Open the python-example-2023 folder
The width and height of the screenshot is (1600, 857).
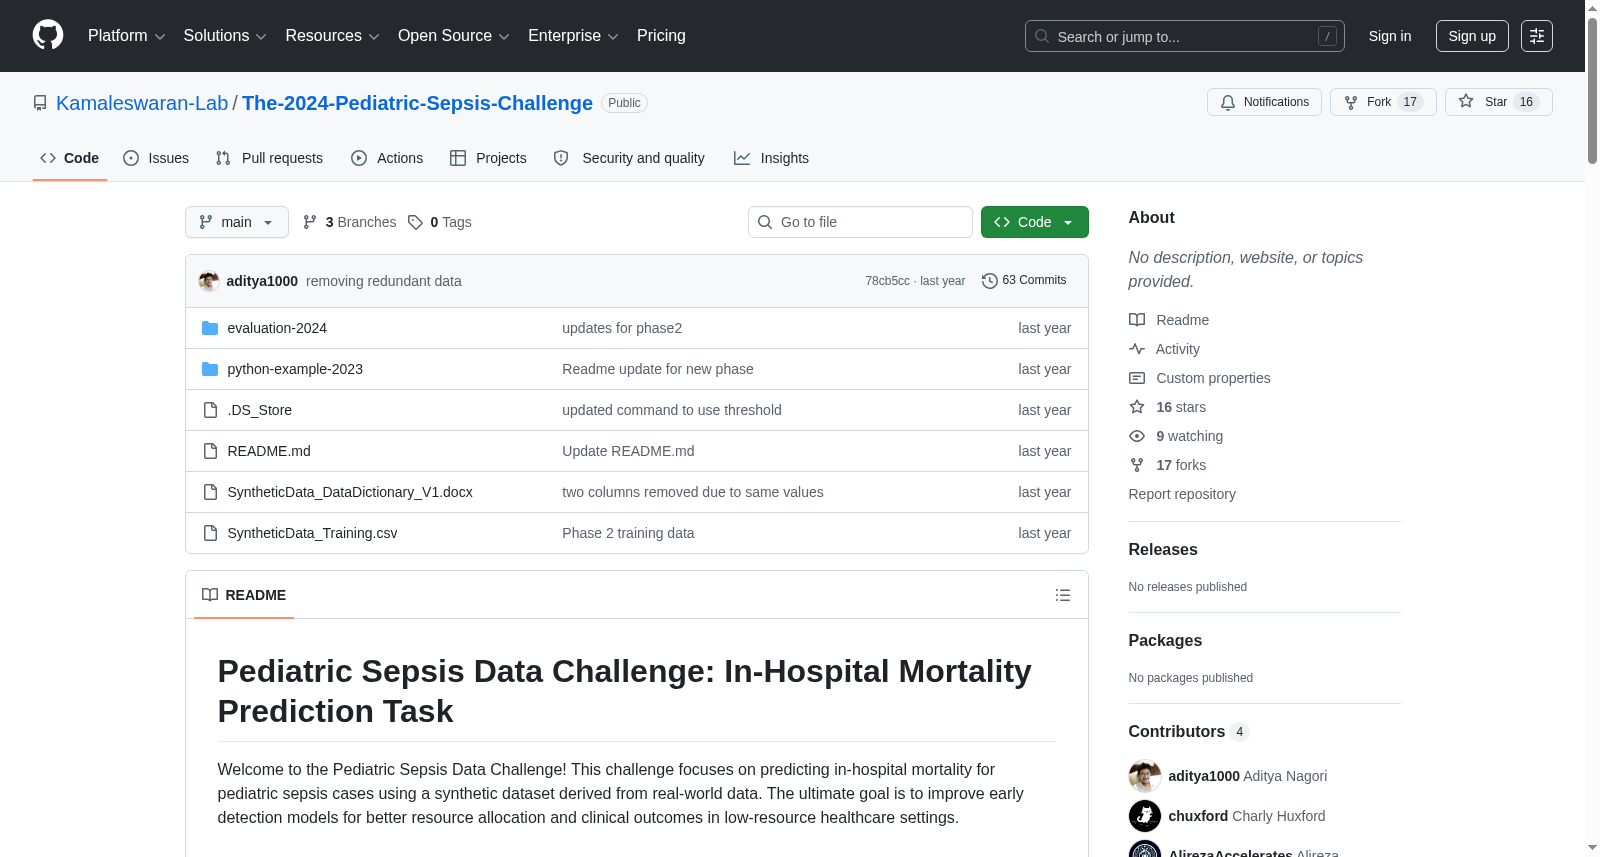(295, 369)
